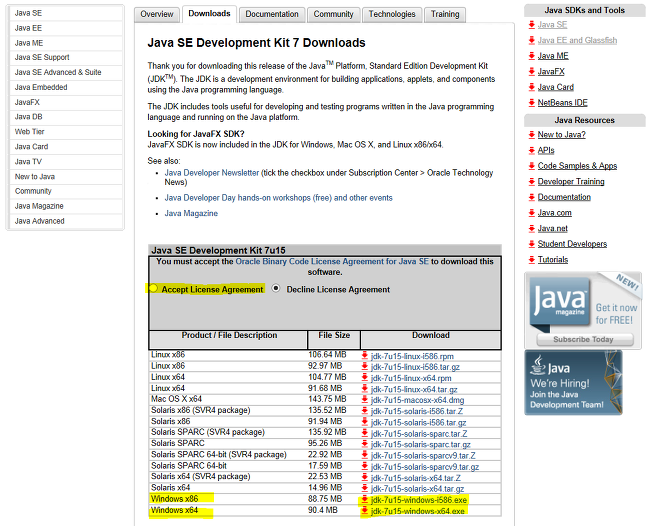The width and height of the screenshot is (650, 526).
Task: Open Java Developer Newsletter link
Action: 212,173
